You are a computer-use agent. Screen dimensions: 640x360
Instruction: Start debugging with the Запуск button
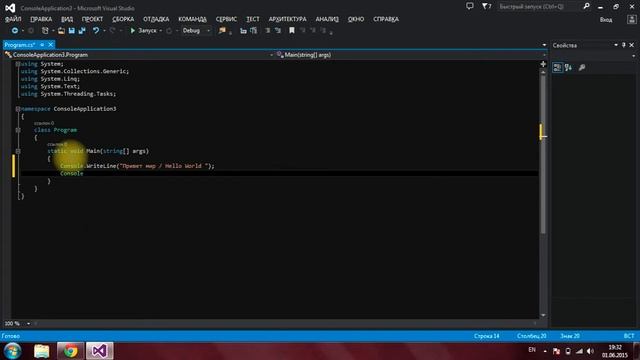(x=143, y=31)
